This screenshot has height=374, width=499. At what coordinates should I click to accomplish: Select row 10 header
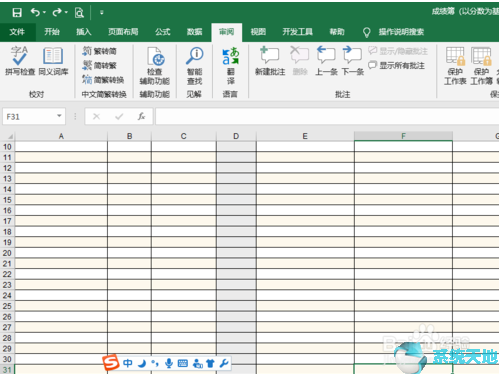click(x=7, y=147)
